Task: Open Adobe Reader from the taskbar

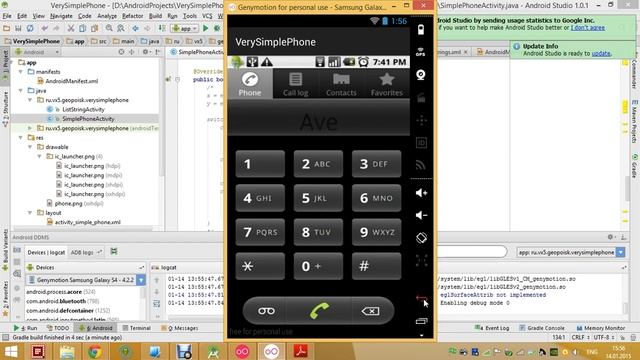Action: 301,351
